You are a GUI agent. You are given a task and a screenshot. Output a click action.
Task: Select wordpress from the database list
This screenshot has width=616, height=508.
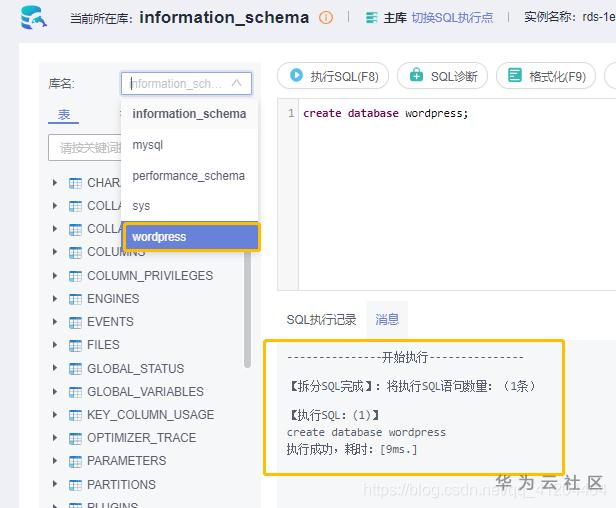pos(191,237)
